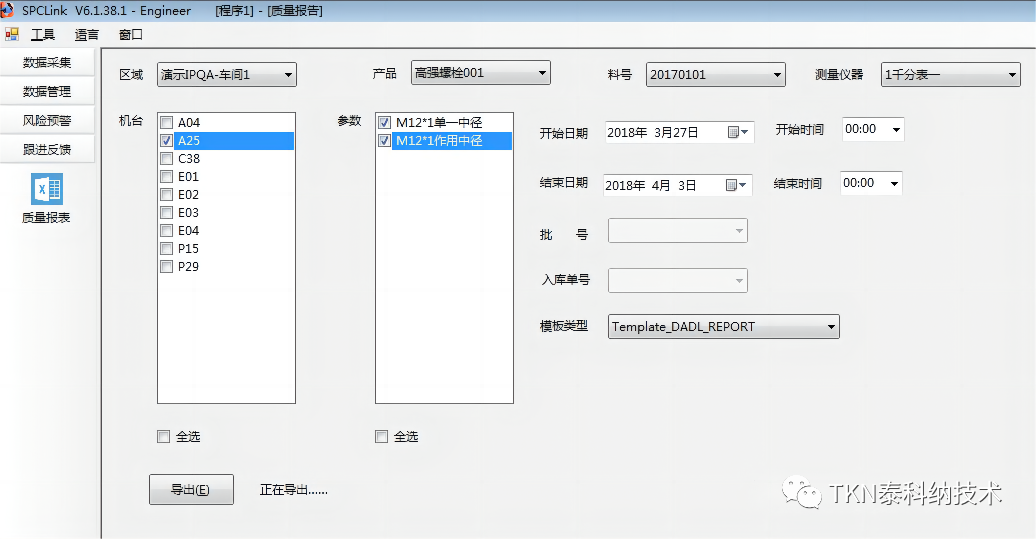The height and width of the screenshot is (539, 1036).
Task: Open calendar picker for 开始日期
Action: click(x=737, y=132)
